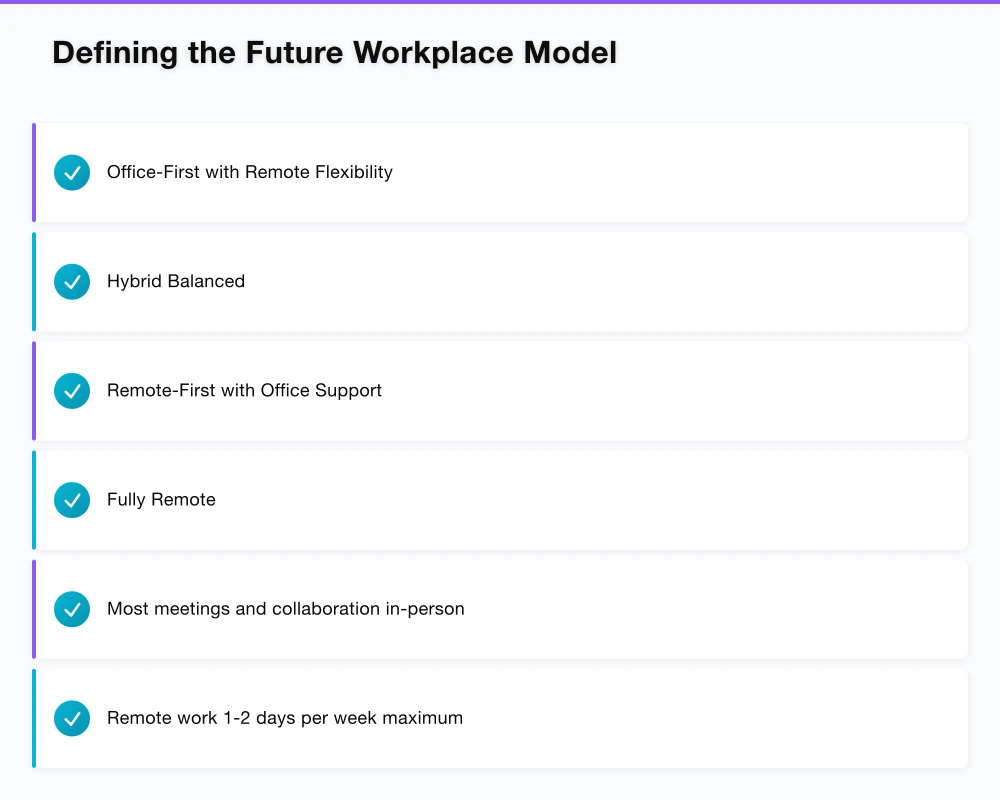Image resolution: width=1000 pixels, height=800 pixels.
Task: Select the Most meetings and collaboration in-person text
Action: (x=285, y=608)
